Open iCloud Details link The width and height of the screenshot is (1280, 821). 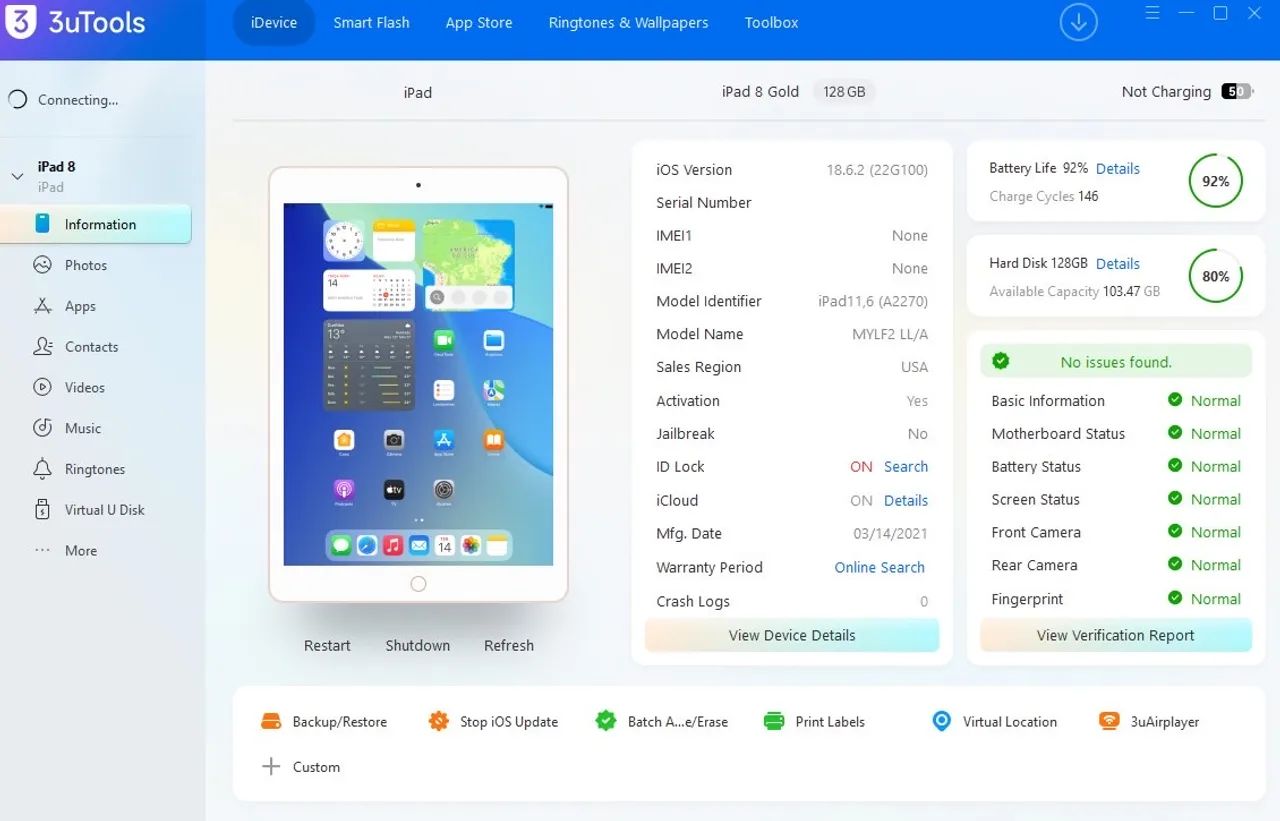[906, 500]
